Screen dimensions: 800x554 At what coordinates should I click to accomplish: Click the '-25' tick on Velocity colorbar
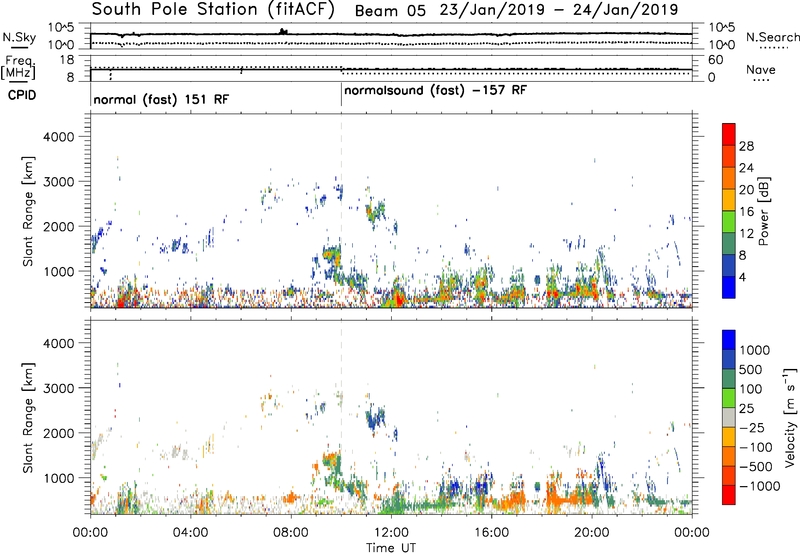point(753,427)
